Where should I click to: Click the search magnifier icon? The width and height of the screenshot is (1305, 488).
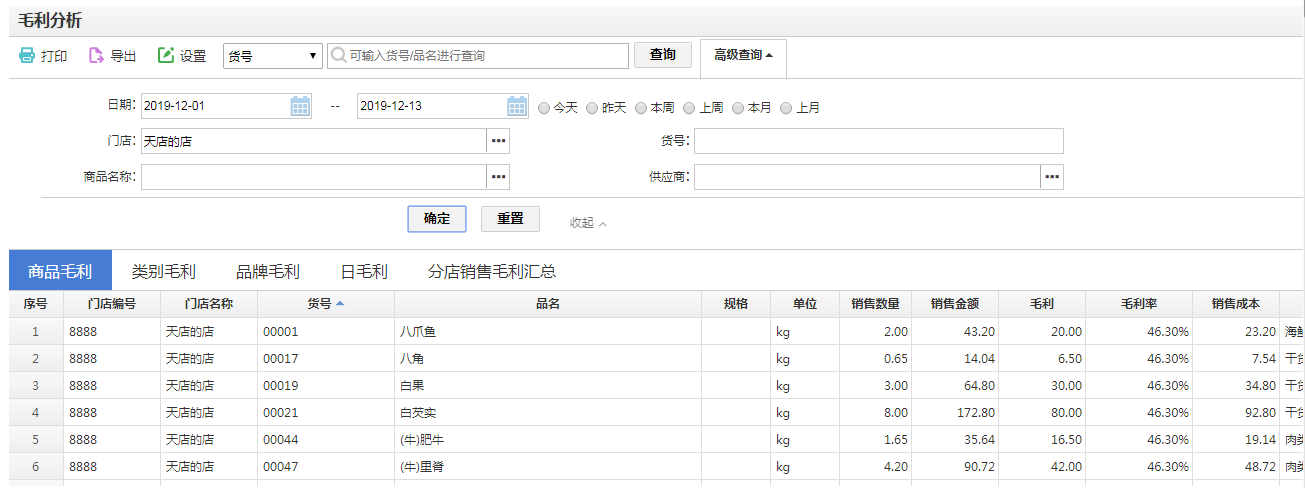(339, 56)
